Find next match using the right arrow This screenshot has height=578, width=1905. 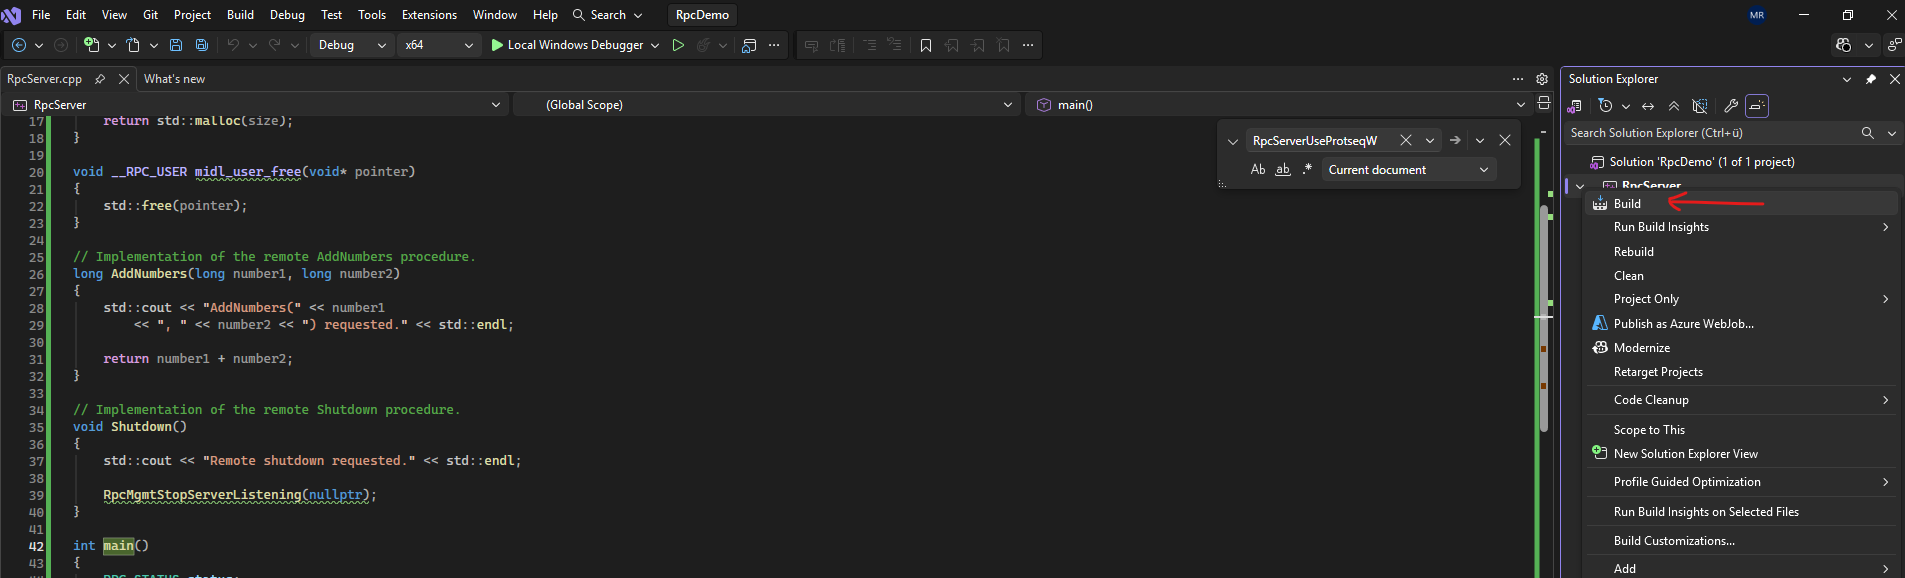pyautogui.click(x=1455, y=141)
